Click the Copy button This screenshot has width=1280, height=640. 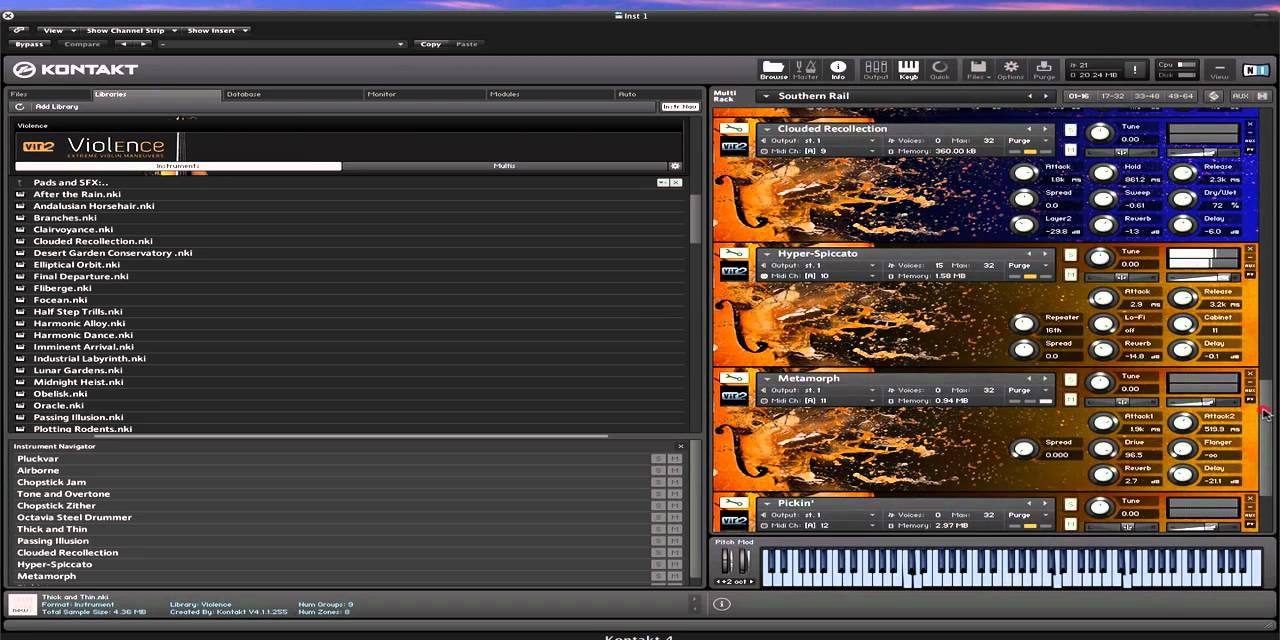tap(431, 44)
